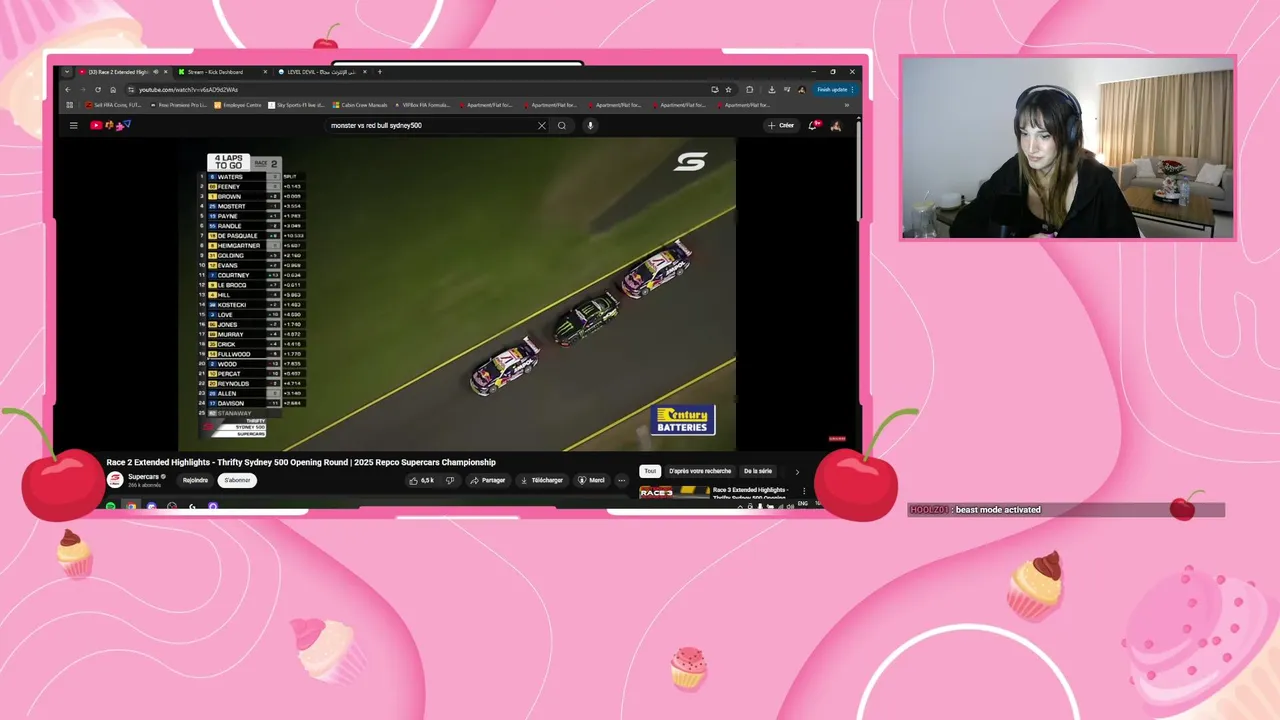Click the Rejoindre channel button
Image resolution: width=1280 pixels, height=720 pixels.
tap(195, 480)
